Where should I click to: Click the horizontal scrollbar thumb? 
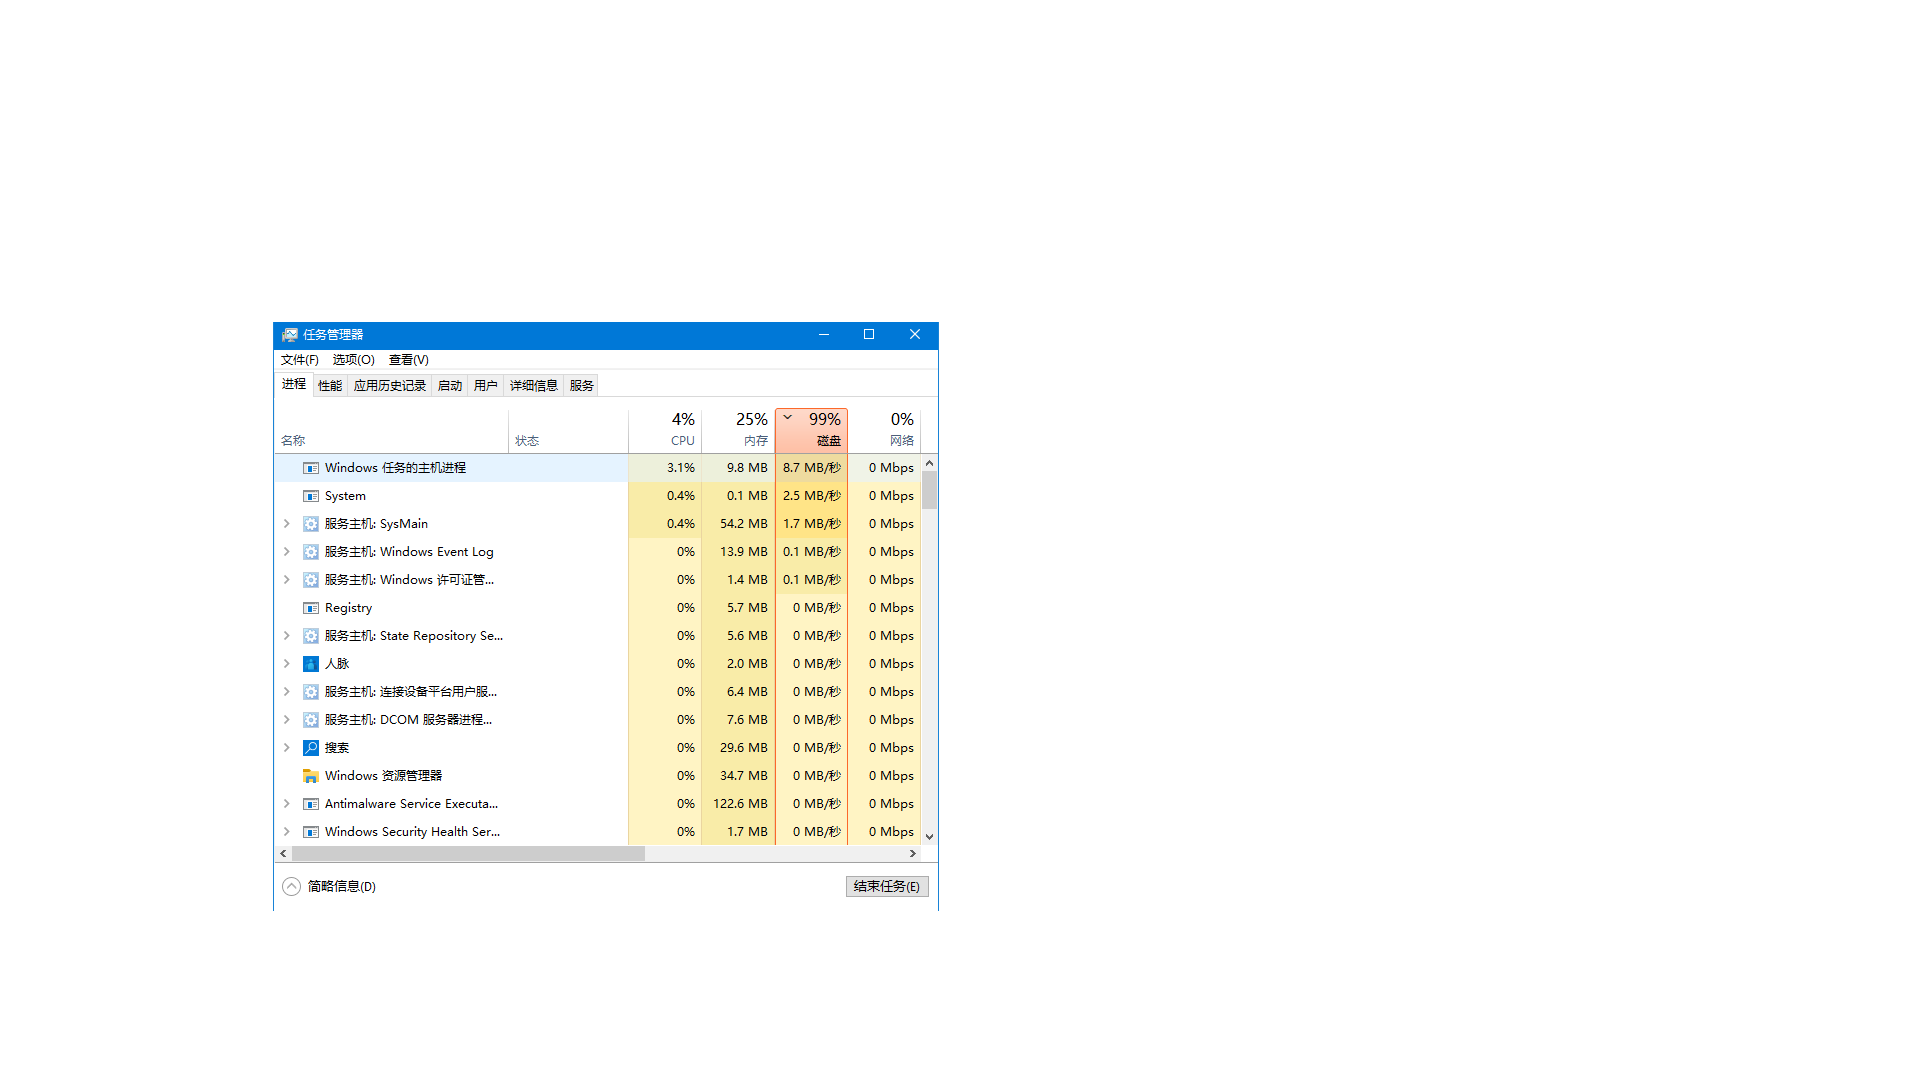tap(468, 854)
